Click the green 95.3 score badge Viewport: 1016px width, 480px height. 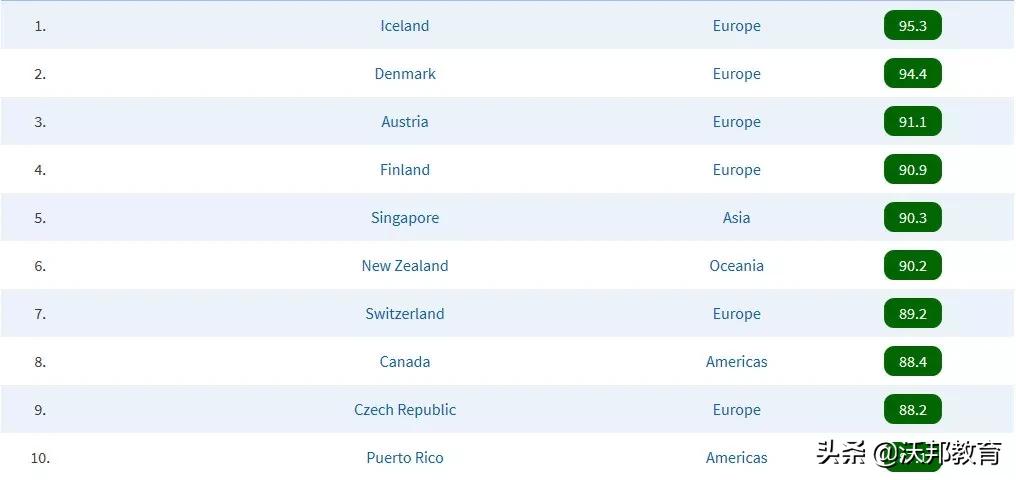(912, 26)
